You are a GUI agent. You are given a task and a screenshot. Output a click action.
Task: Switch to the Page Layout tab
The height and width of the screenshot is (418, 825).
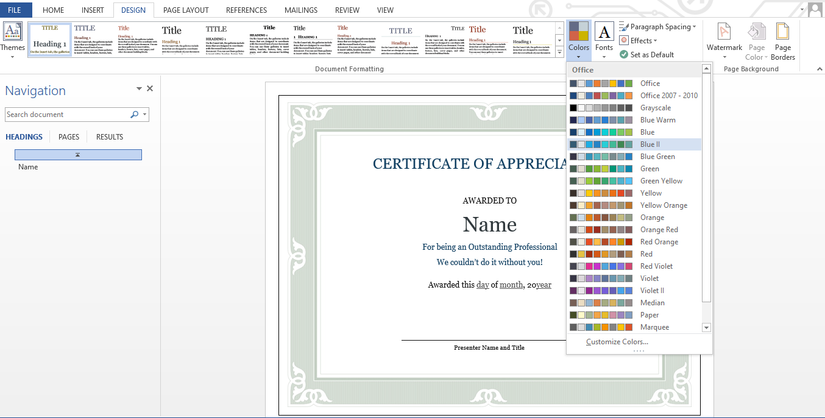(186, 10)
